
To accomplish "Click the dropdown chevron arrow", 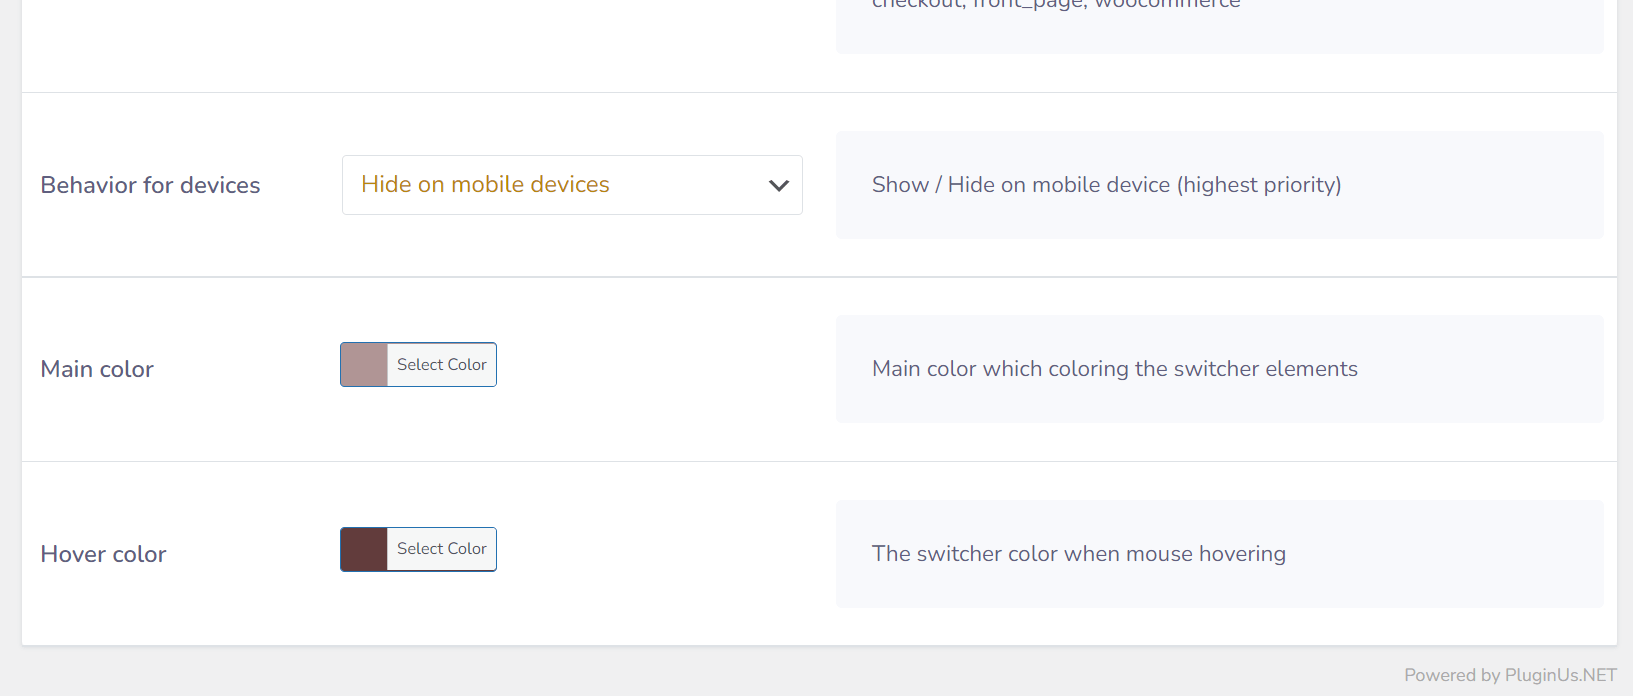I will pos(779,185).
